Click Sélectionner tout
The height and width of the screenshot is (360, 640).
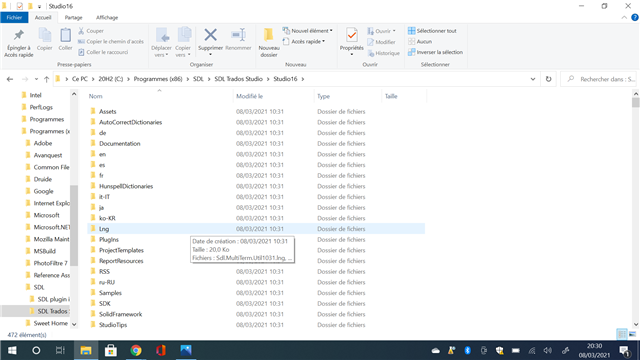[x=432, y=31]
